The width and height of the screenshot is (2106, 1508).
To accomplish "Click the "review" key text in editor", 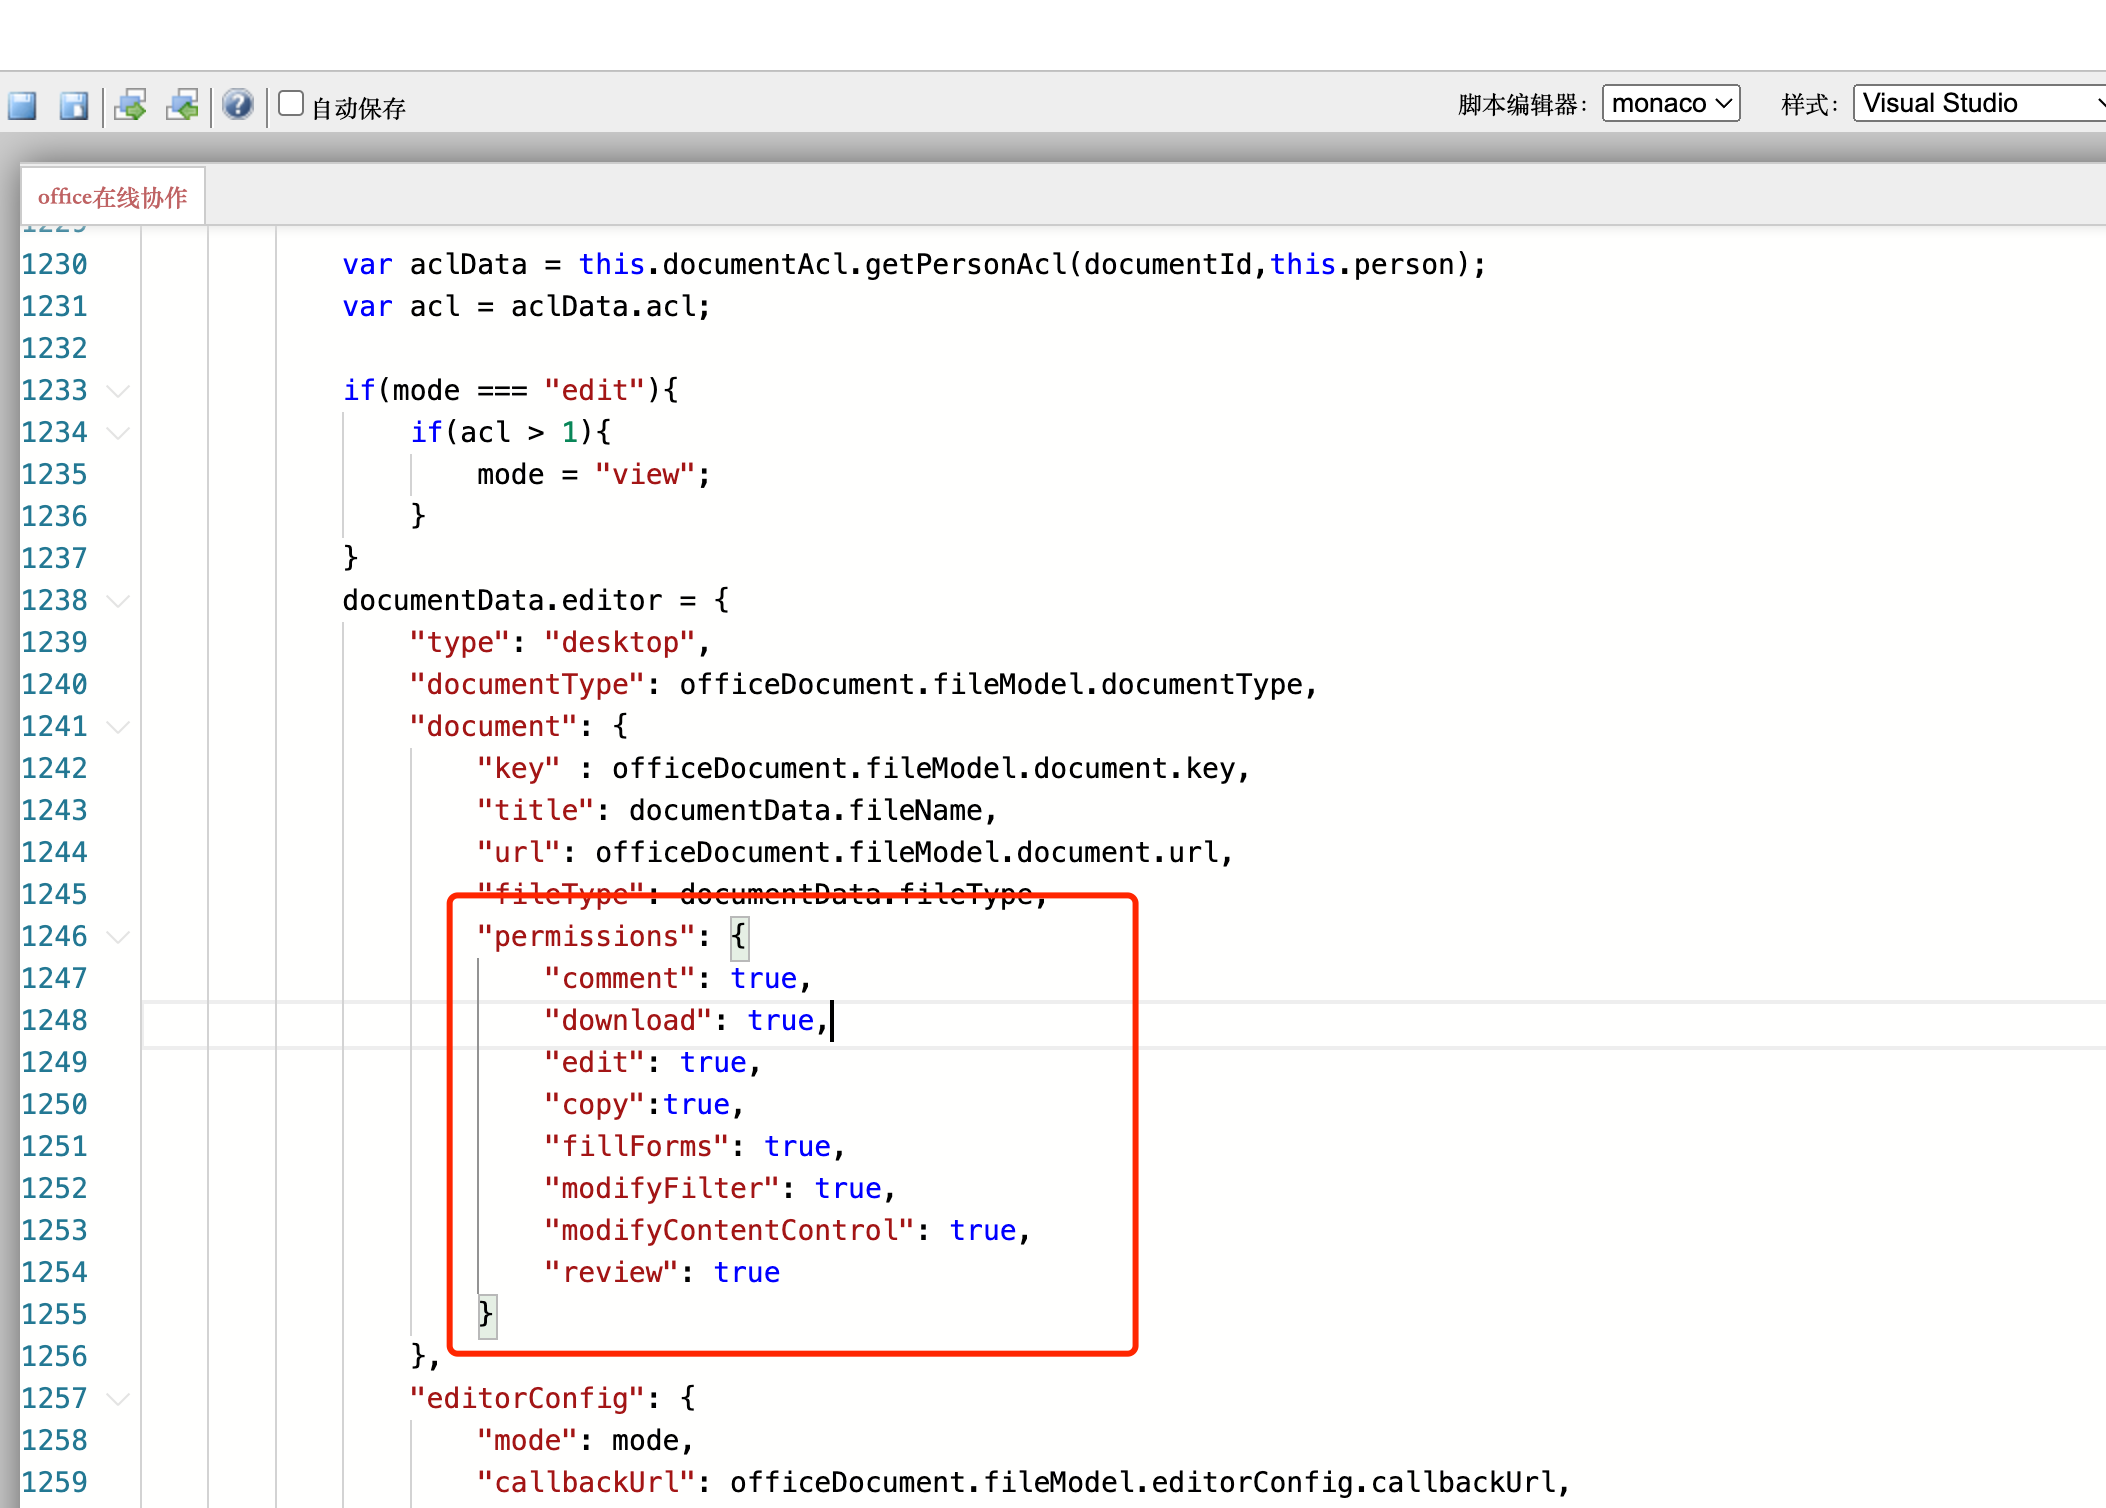I will coord(612,1273).
